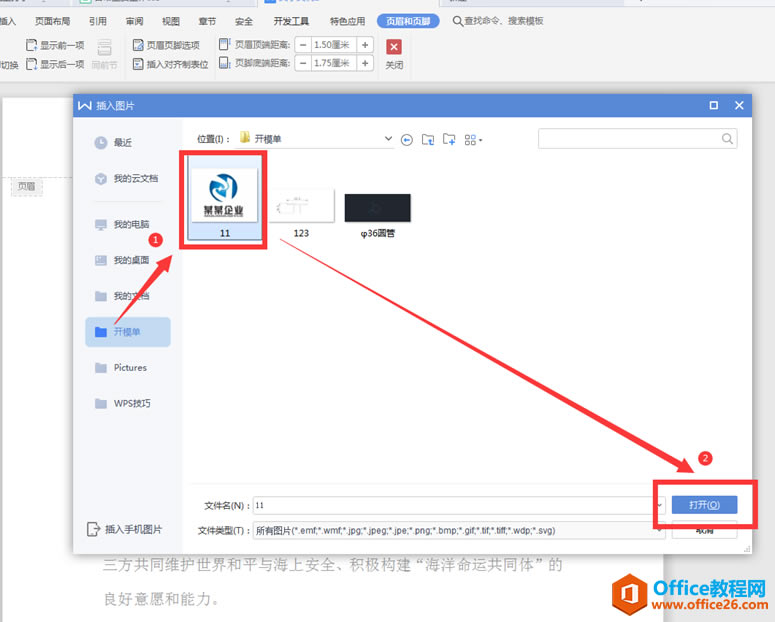Click the 1.75厘米 footer distance field
The width and height of the screenshot is (775, 622).
(x=334, y=63)
